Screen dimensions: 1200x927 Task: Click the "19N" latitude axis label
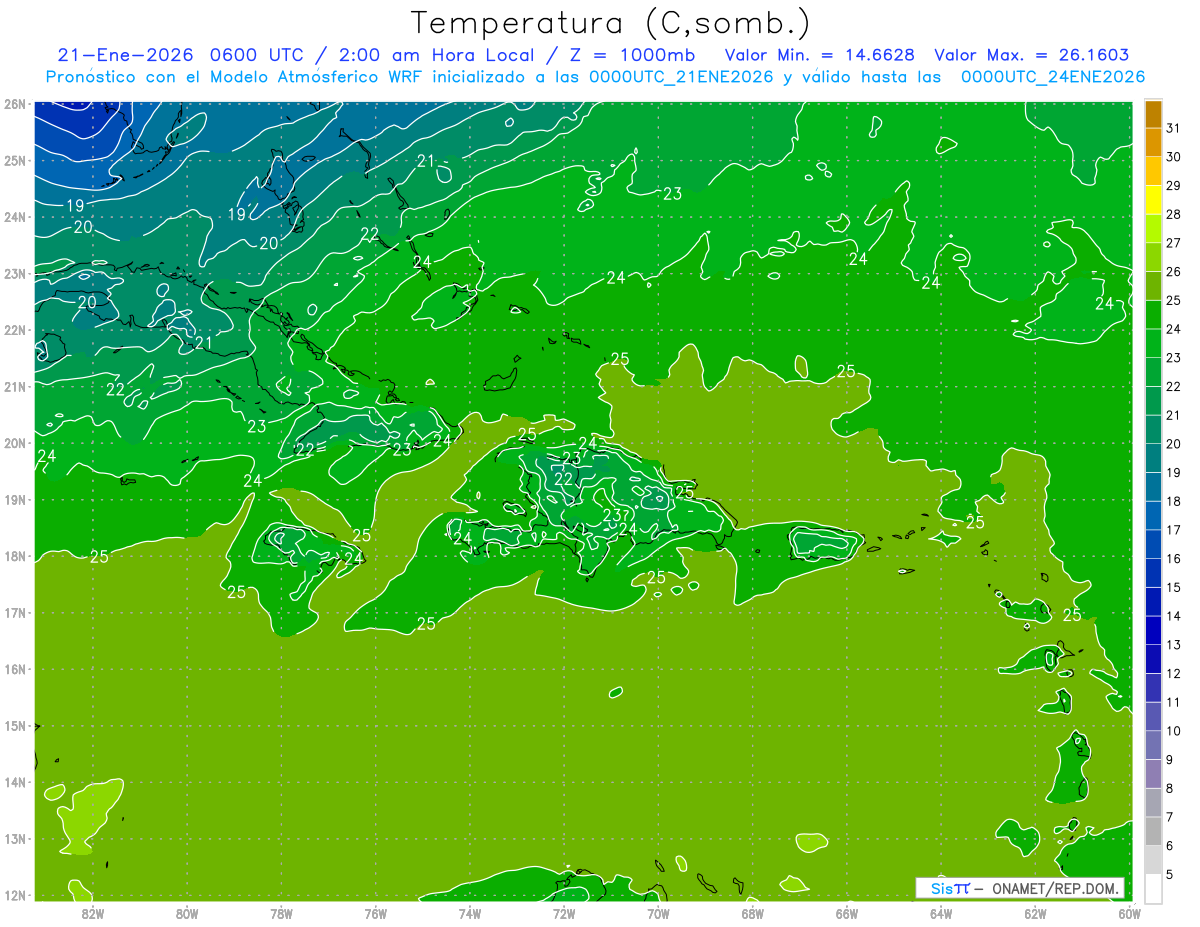14,500
